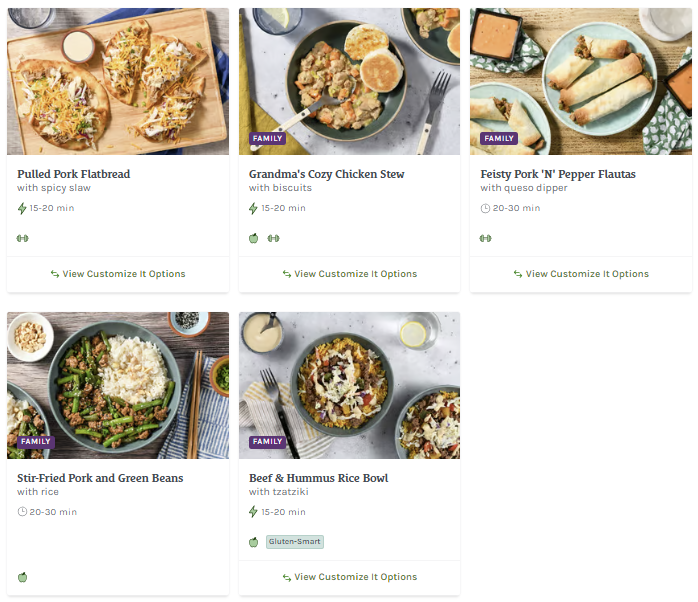
Task: Click the Family badge on Stir-Fried Pork photo
Action: [x=36, y=441]
